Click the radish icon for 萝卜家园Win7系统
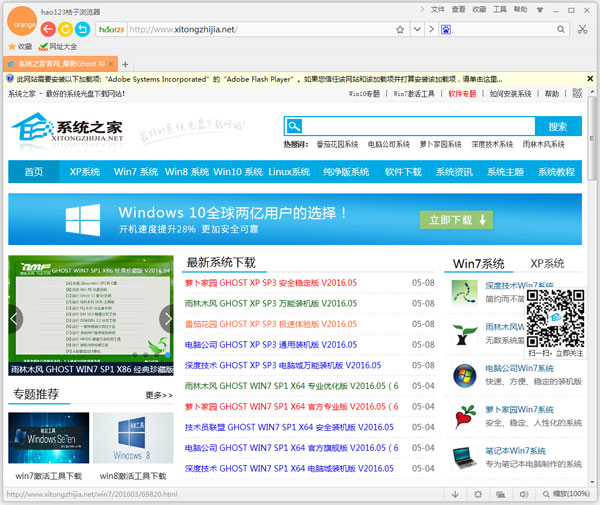Image resolution: width=600 pixels, height=505 pixels. (x=465, y=417)
